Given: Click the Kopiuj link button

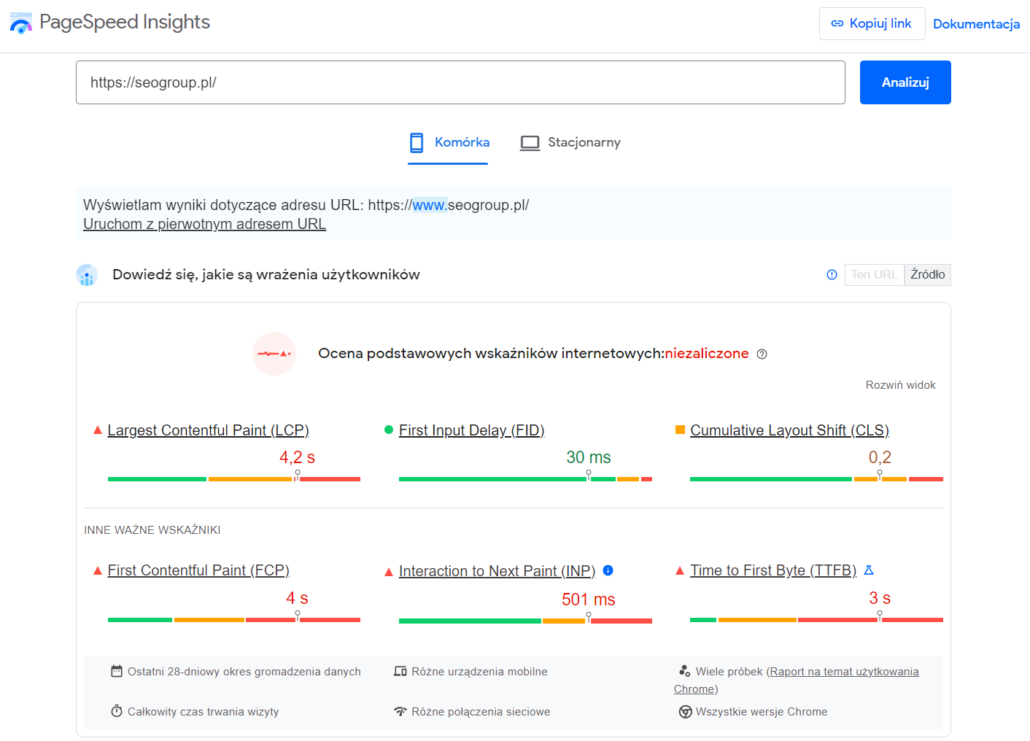Looking at the screenshot, I should pyautogui.click(x=872, y=24).
